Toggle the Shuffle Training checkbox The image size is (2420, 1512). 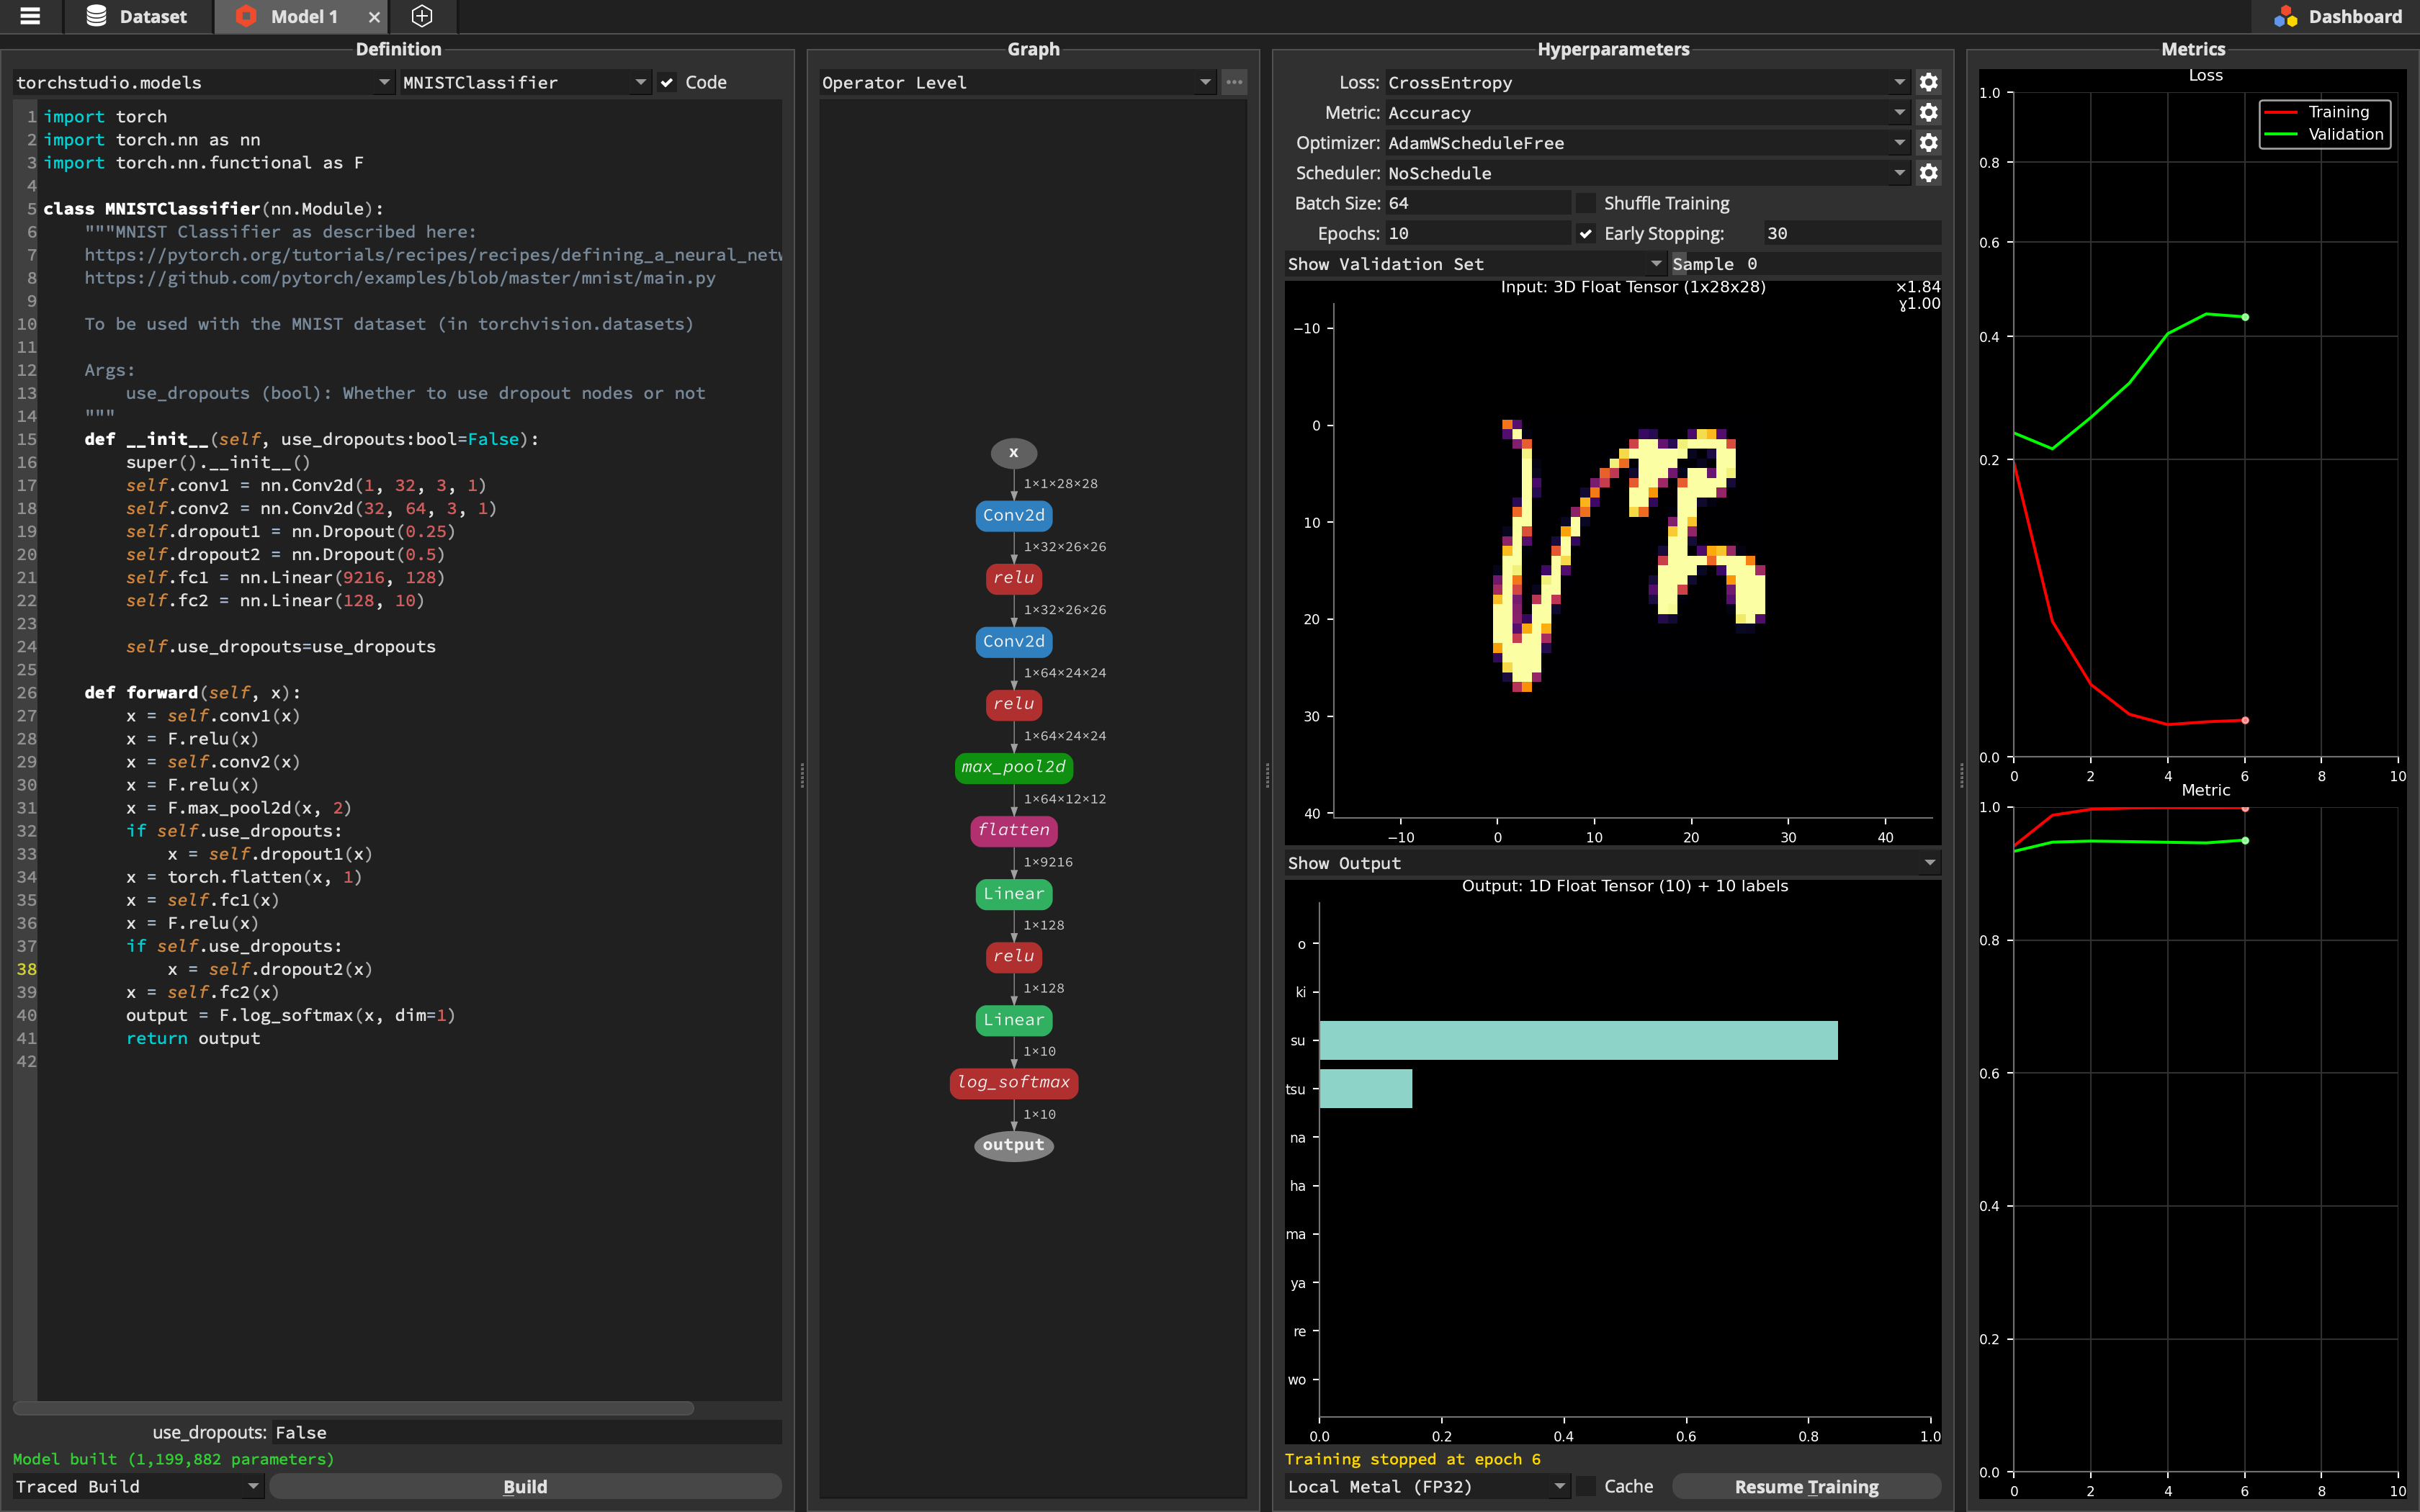(1580, 202)
